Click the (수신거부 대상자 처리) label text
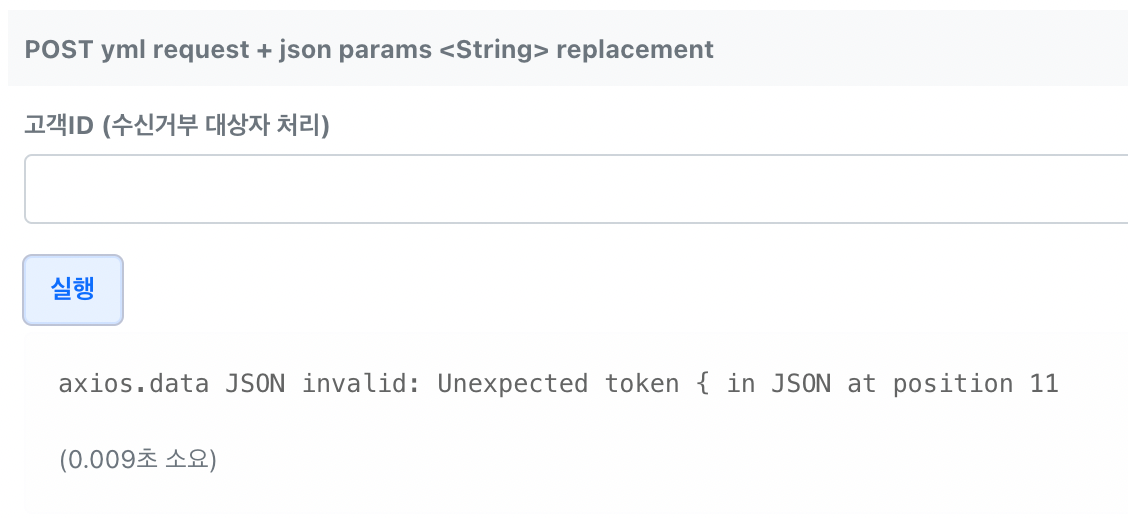The image size is (1128, 518). pos(216,126)
